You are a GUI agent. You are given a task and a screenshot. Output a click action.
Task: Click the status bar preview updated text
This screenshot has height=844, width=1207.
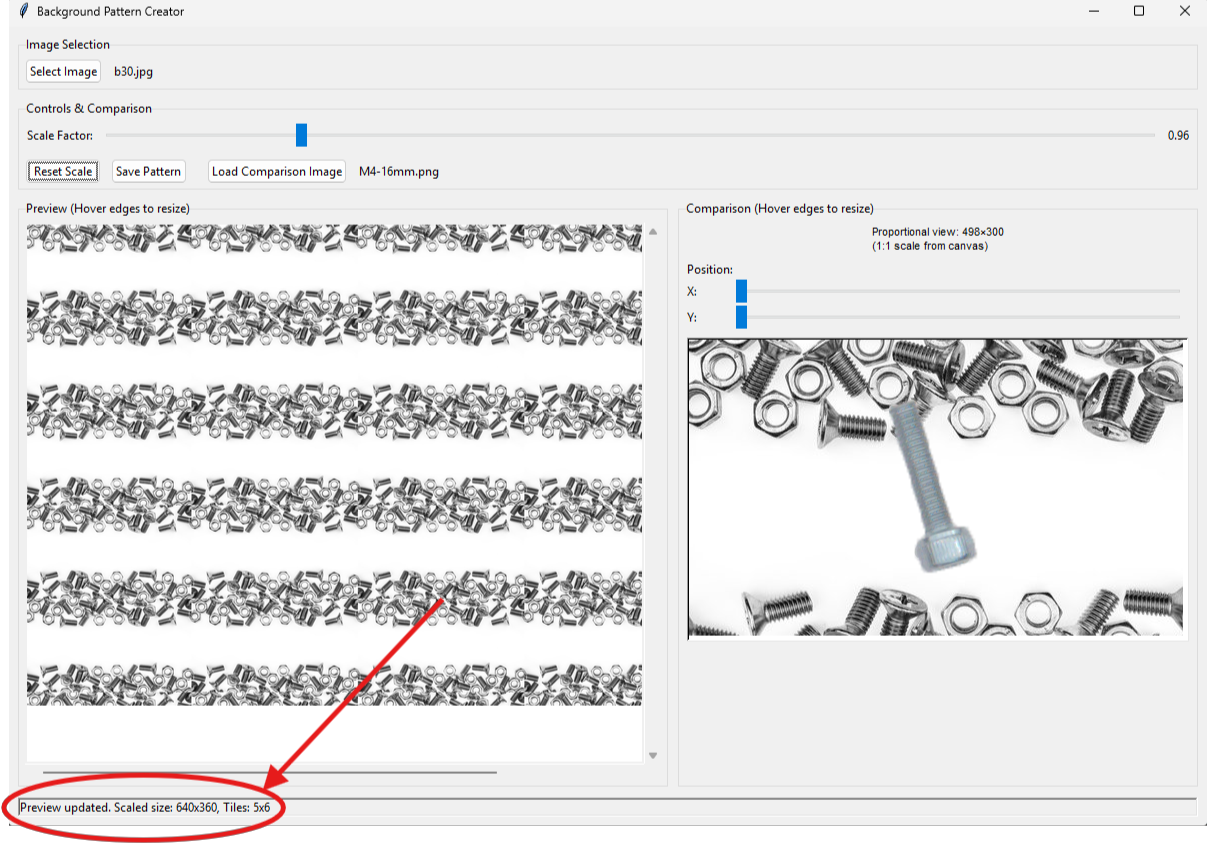pyautogui.click(x=145, y=807)
